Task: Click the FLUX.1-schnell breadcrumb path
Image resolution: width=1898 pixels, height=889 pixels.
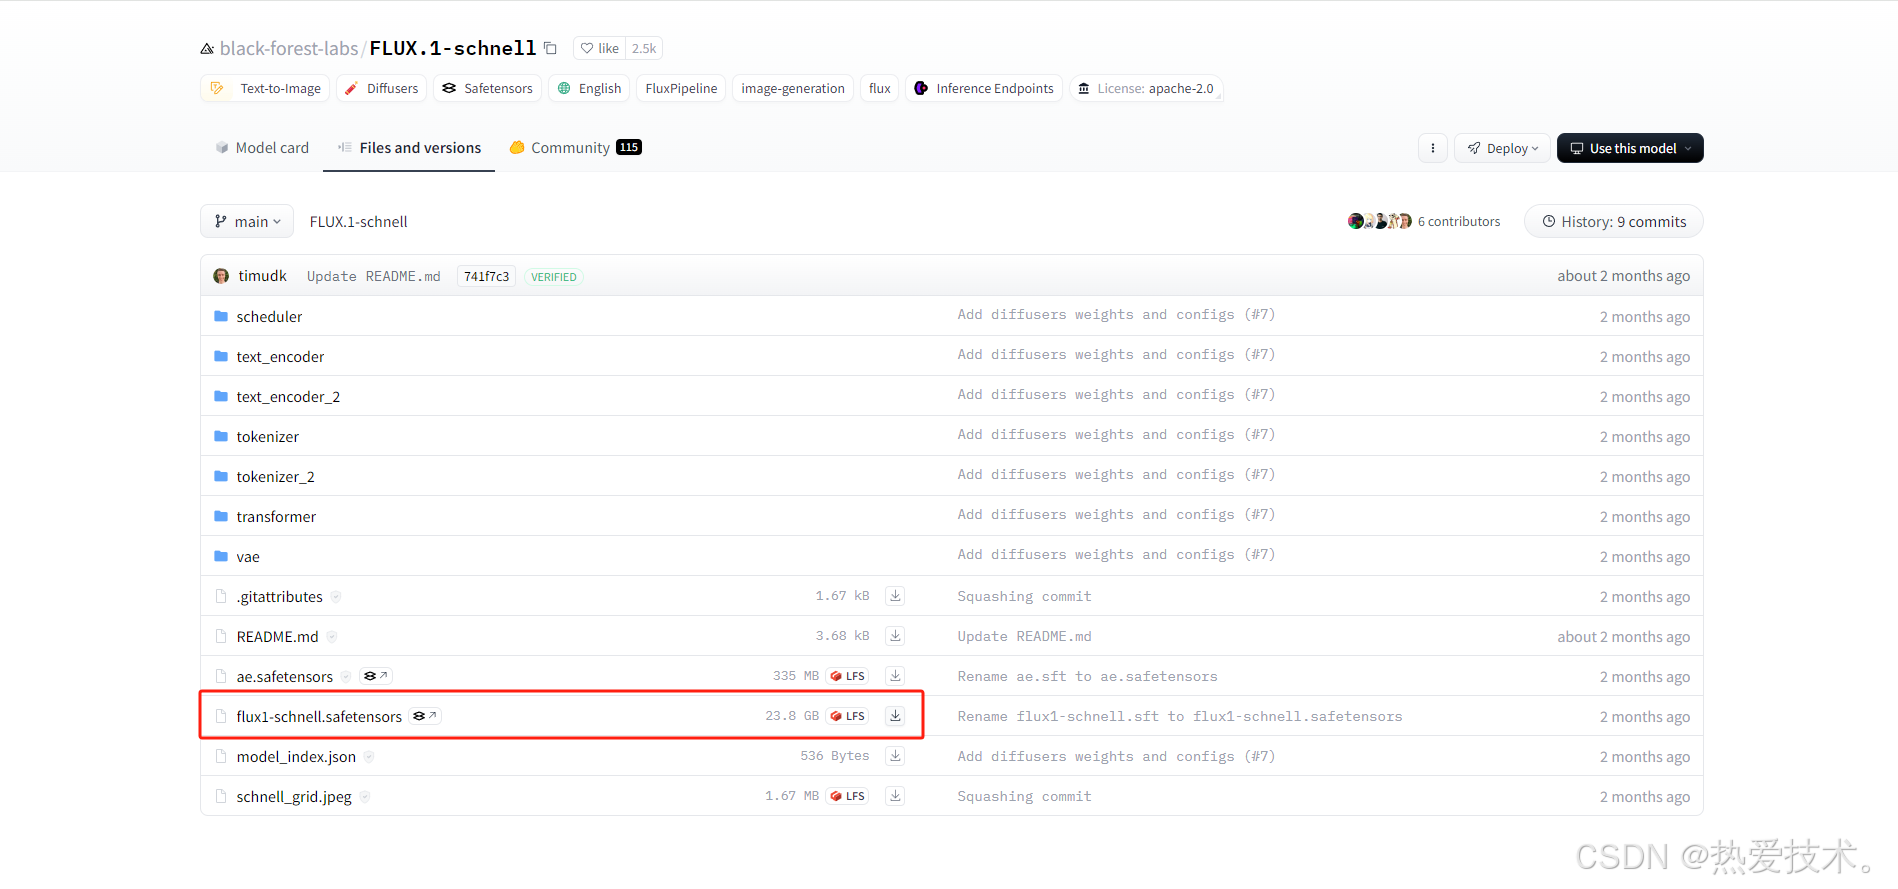Action: 358,222
